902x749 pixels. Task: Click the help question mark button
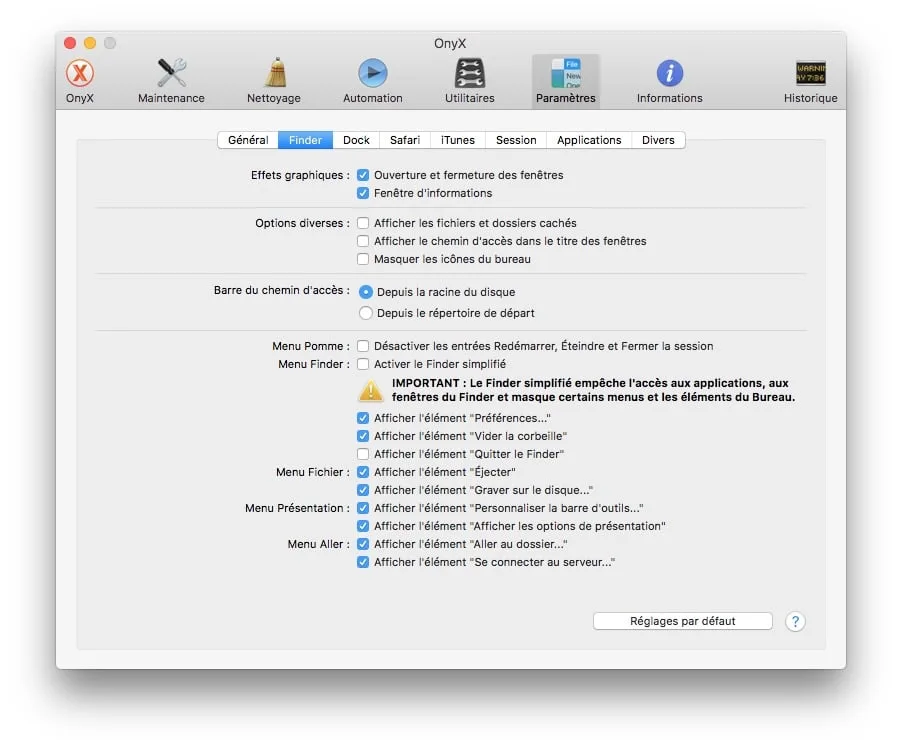[x=795, y=621]
